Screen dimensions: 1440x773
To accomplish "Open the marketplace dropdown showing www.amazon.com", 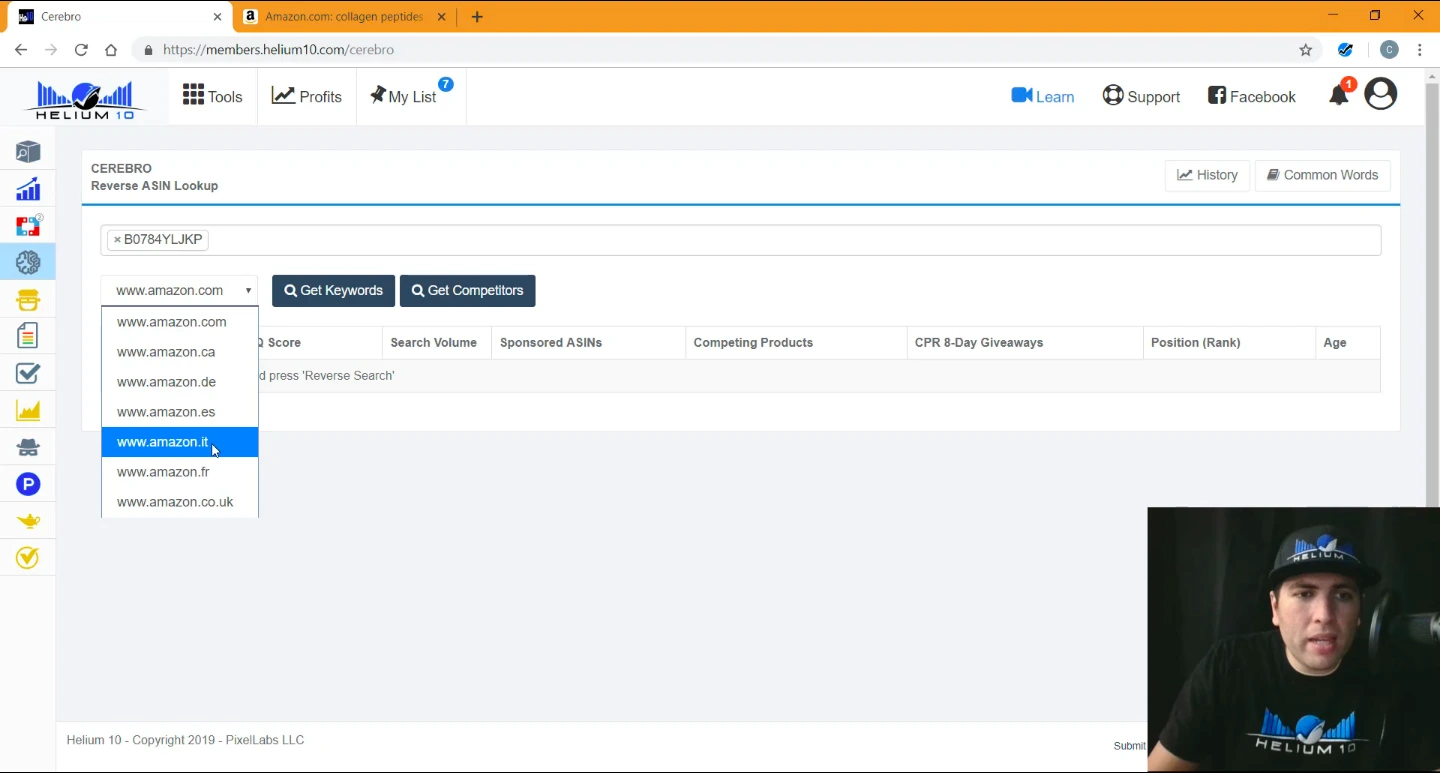I will [x=179, y=290].
